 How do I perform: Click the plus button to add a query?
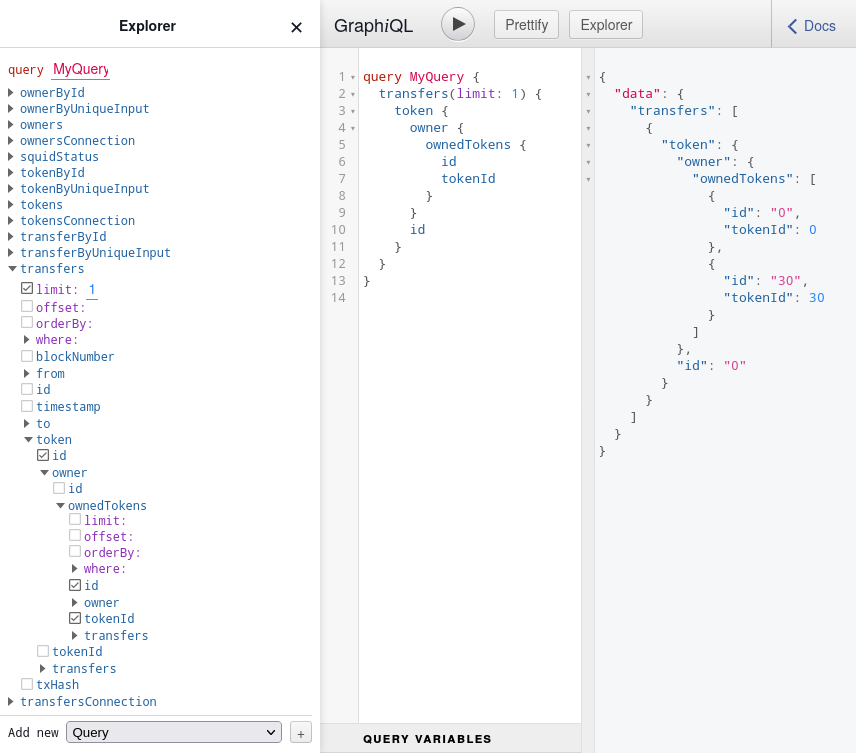(301, 733)
